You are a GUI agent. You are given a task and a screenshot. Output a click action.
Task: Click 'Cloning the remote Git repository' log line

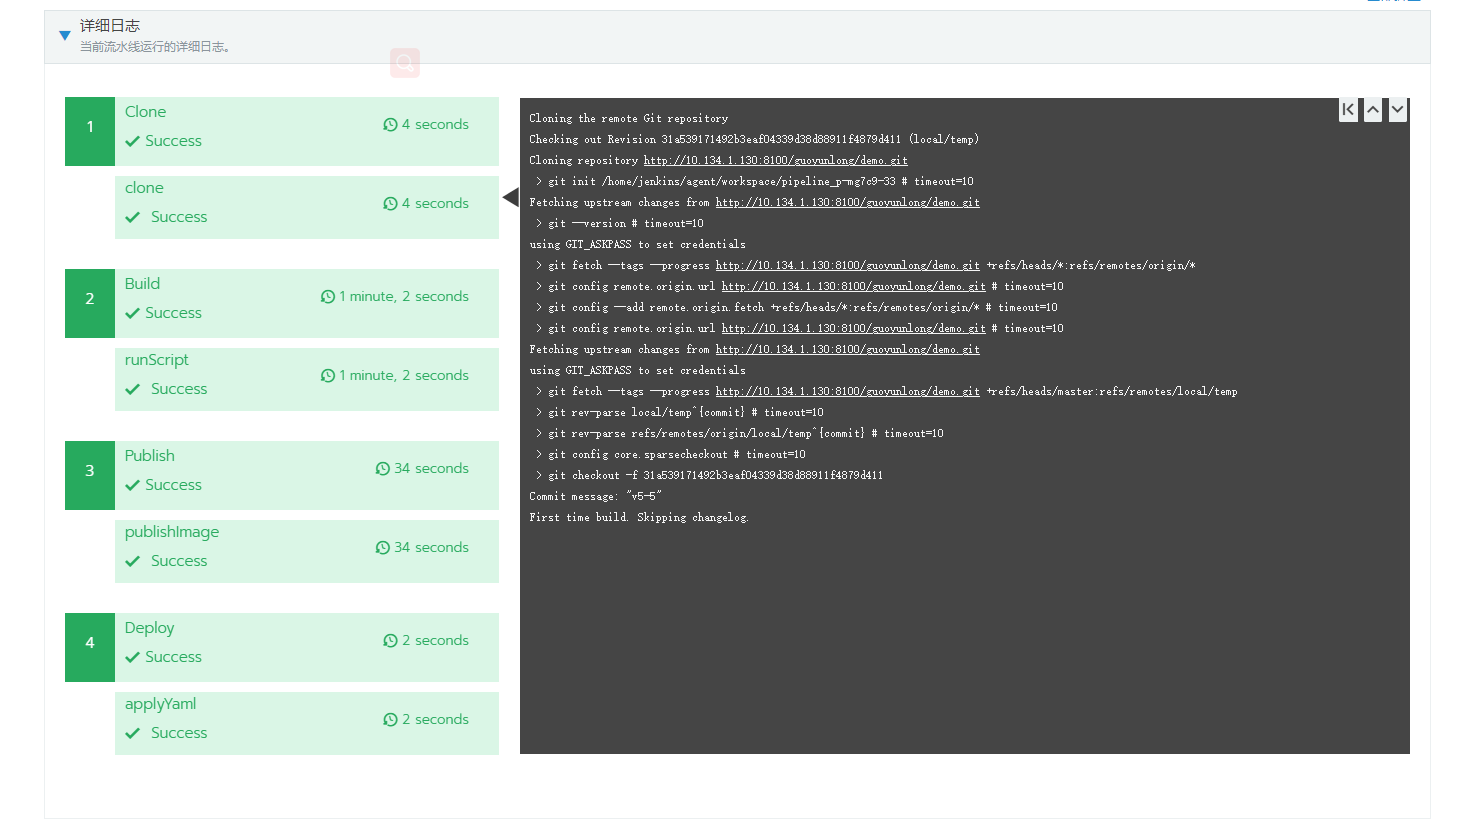629,119
